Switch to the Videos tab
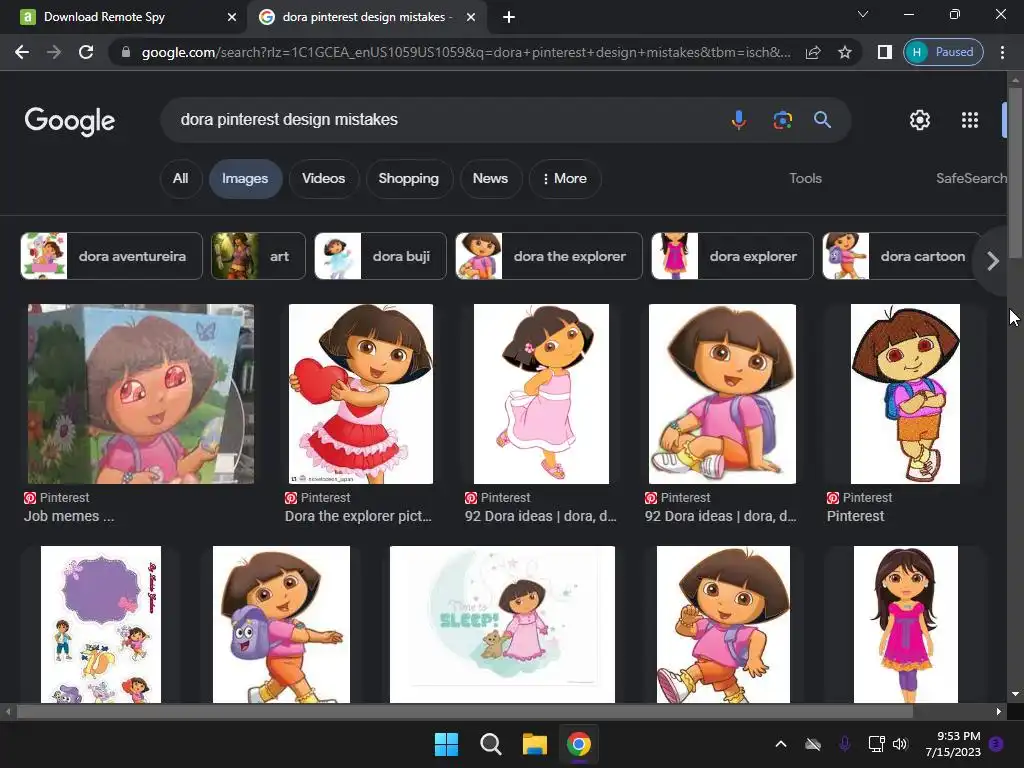The width and height of the screenshot is (1024, 768). click(323, 178)
